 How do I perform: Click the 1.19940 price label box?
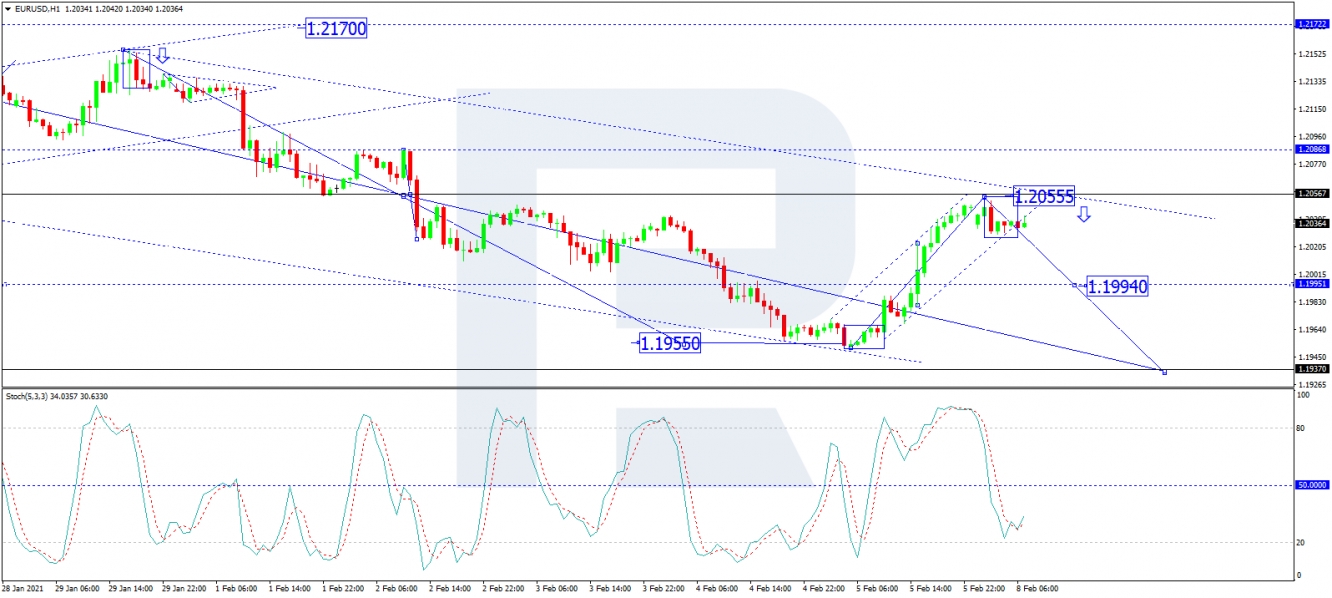coord(1117,287)
